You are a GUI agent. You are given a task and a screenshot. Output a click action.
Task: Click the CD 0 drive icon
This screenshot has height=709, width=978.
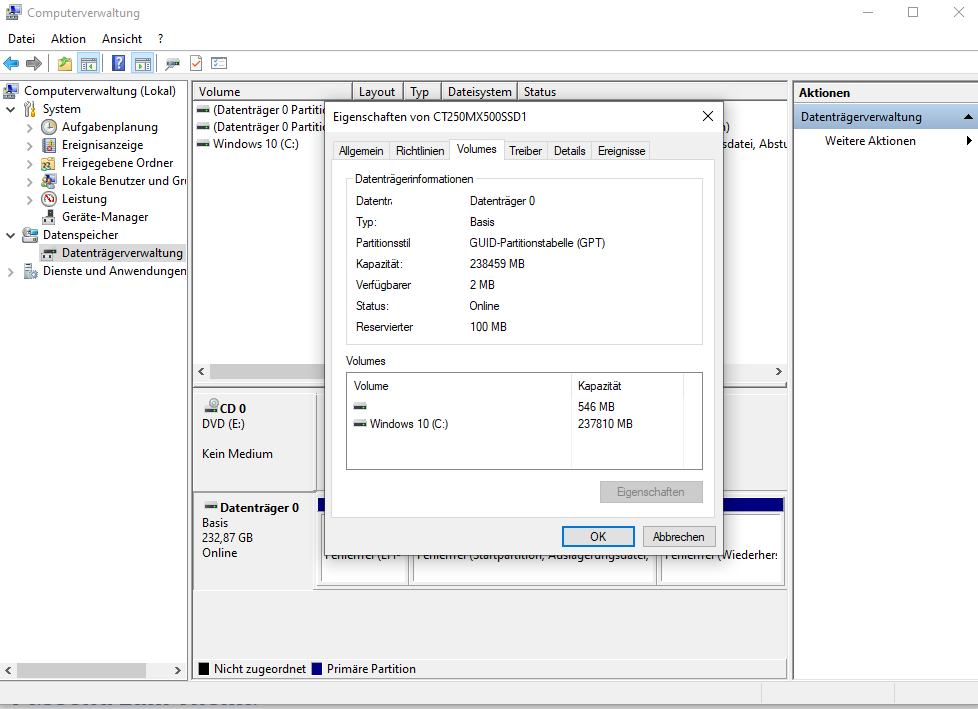click(x=211, y=406)
